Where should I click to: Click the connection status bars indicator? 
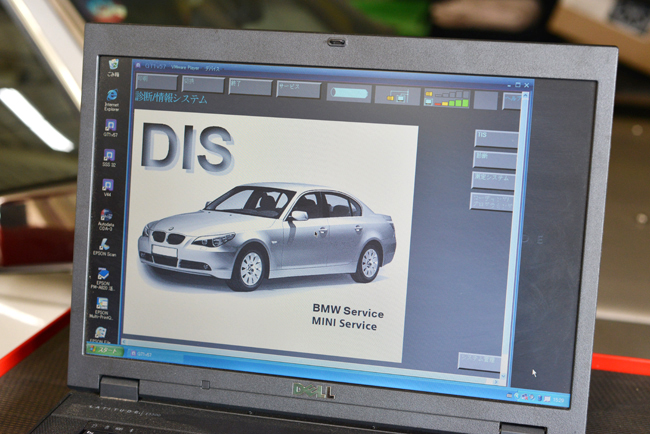pos(447,99)
